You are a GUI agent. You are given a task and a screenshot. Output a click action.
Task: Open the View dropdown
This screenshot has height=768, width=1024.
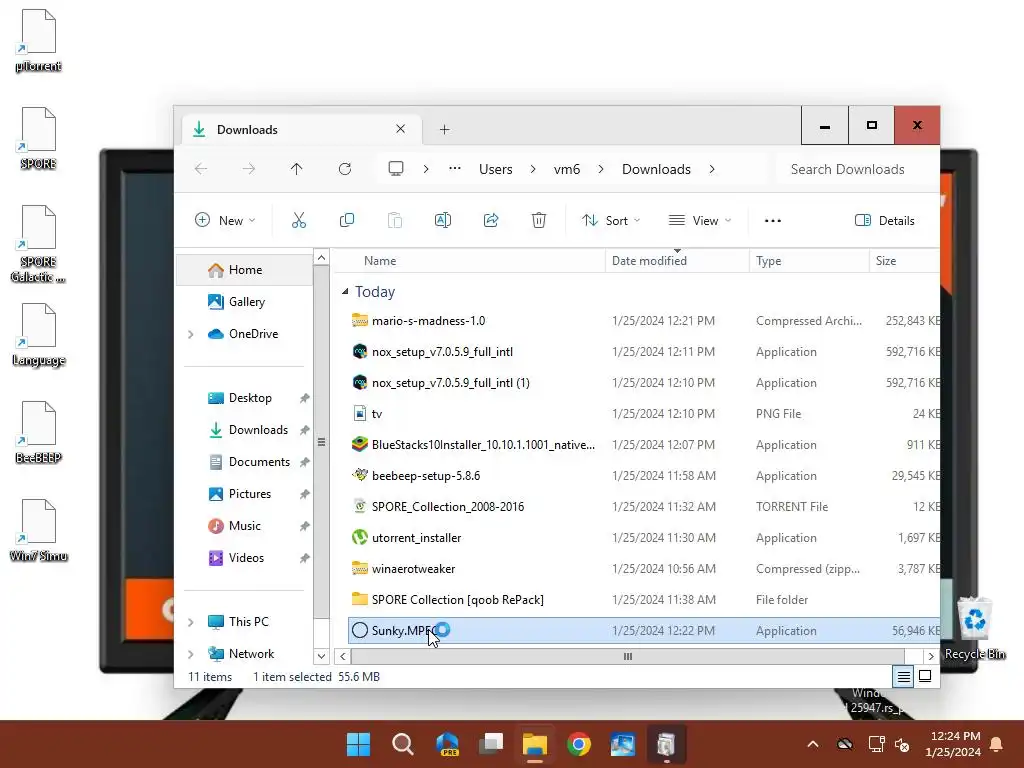click(x=700, y=221)
